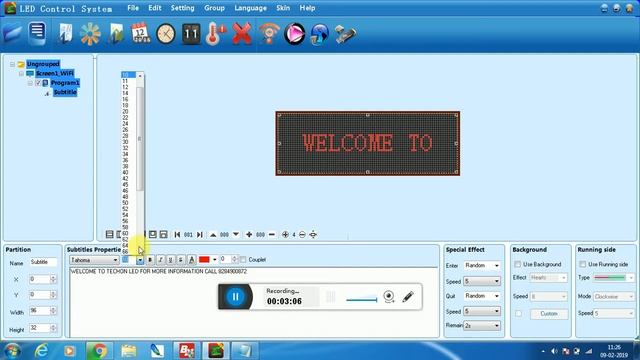Image resolution: width=640 pixels, height=360 pixels.
Task: Click the up triangle arrow under preview
Action: [213, 235]
